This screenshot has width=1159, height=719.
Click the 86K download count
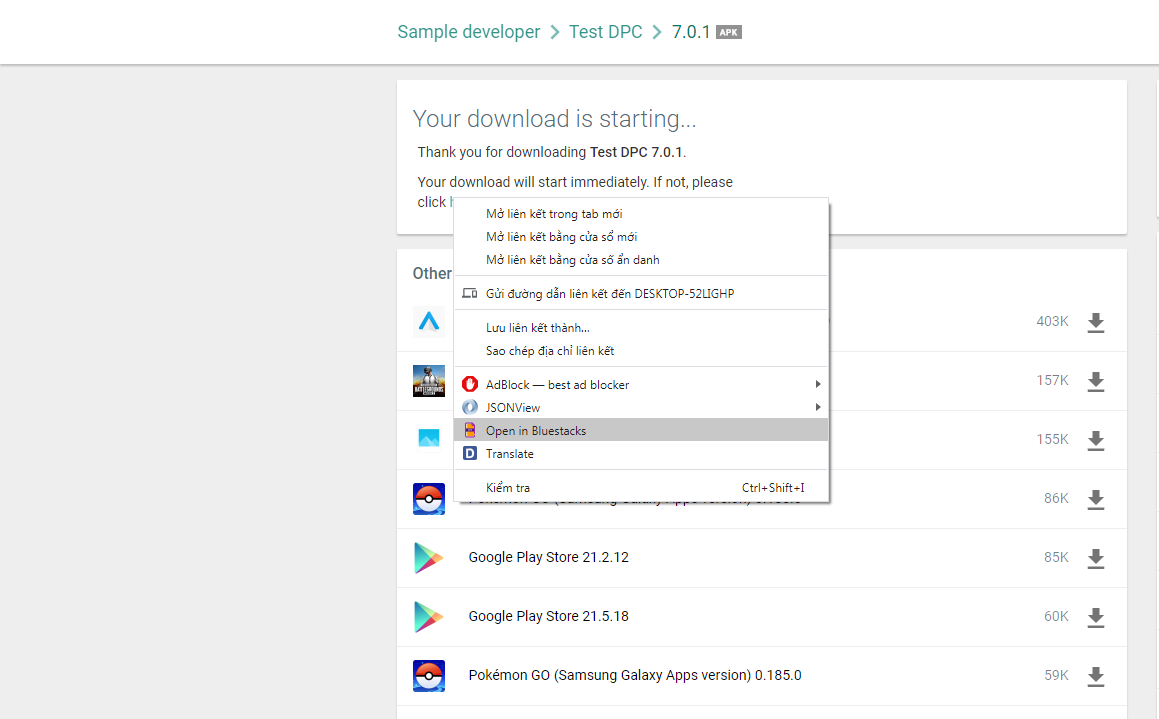coord(1056,499)
